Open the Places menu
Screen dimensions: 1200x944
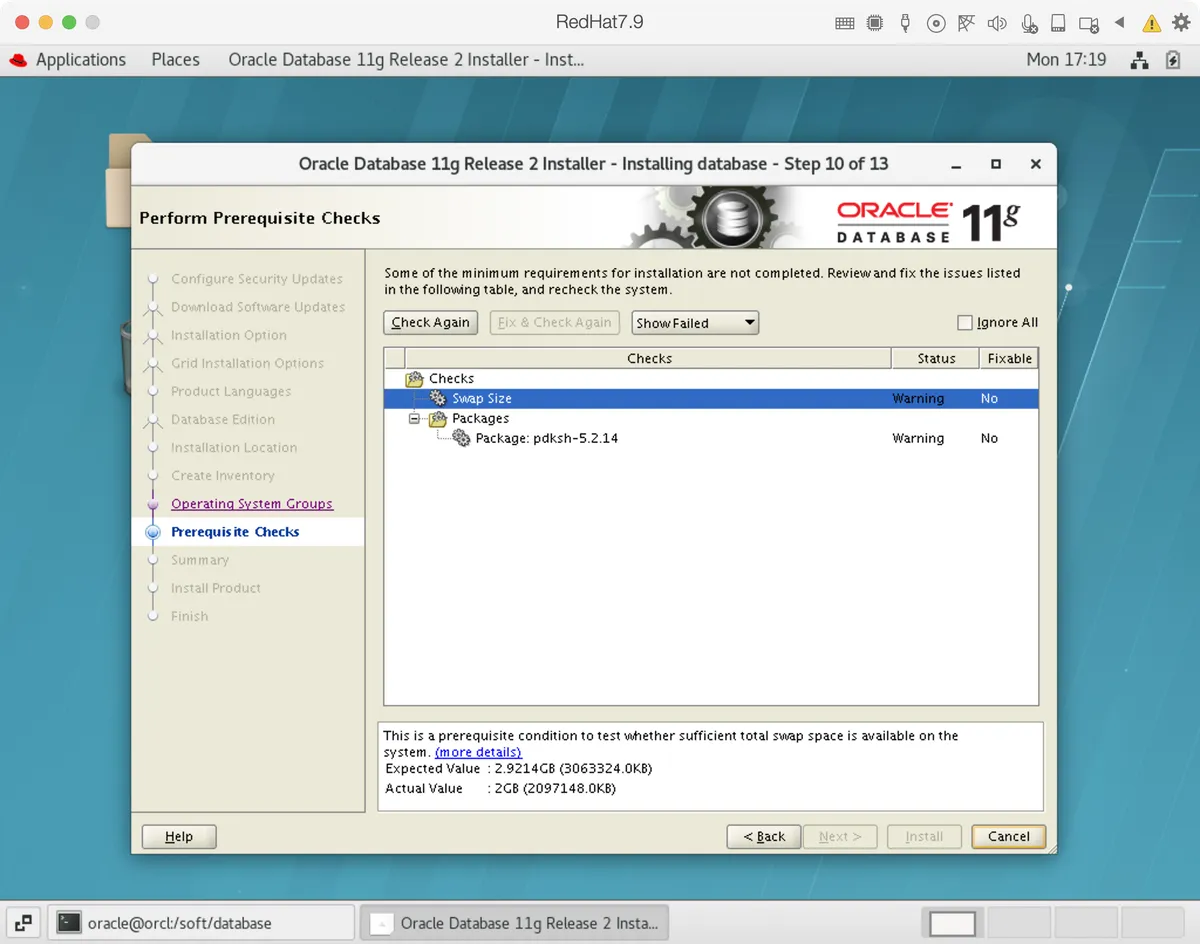tap(175, 59)
